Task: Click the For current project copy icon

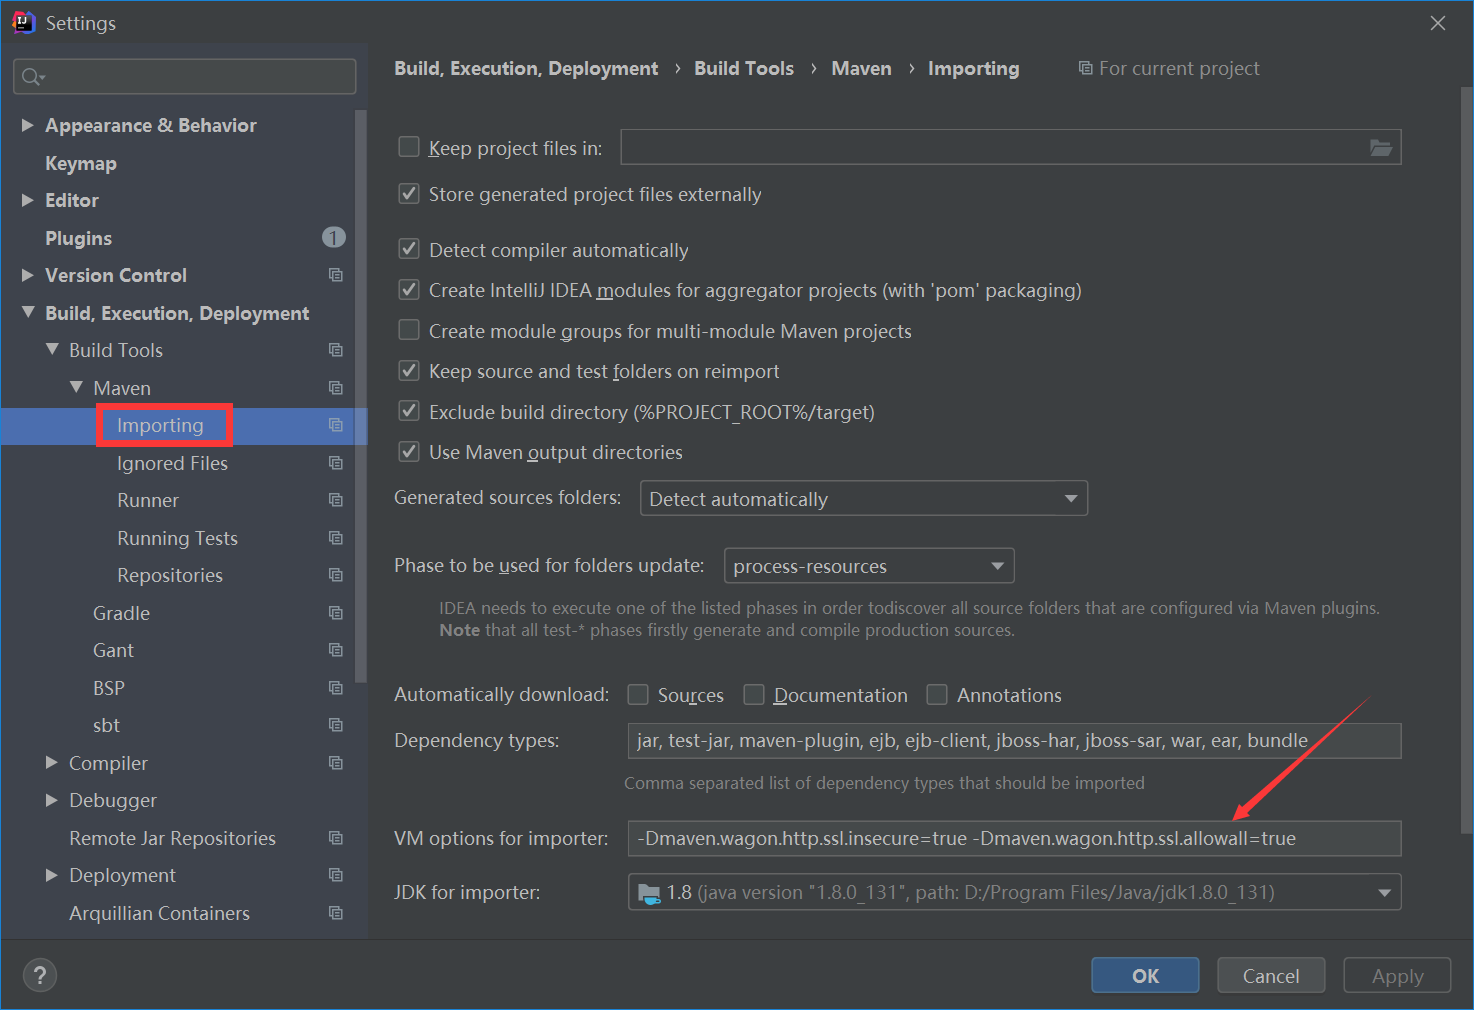Action: (1085, 68)
